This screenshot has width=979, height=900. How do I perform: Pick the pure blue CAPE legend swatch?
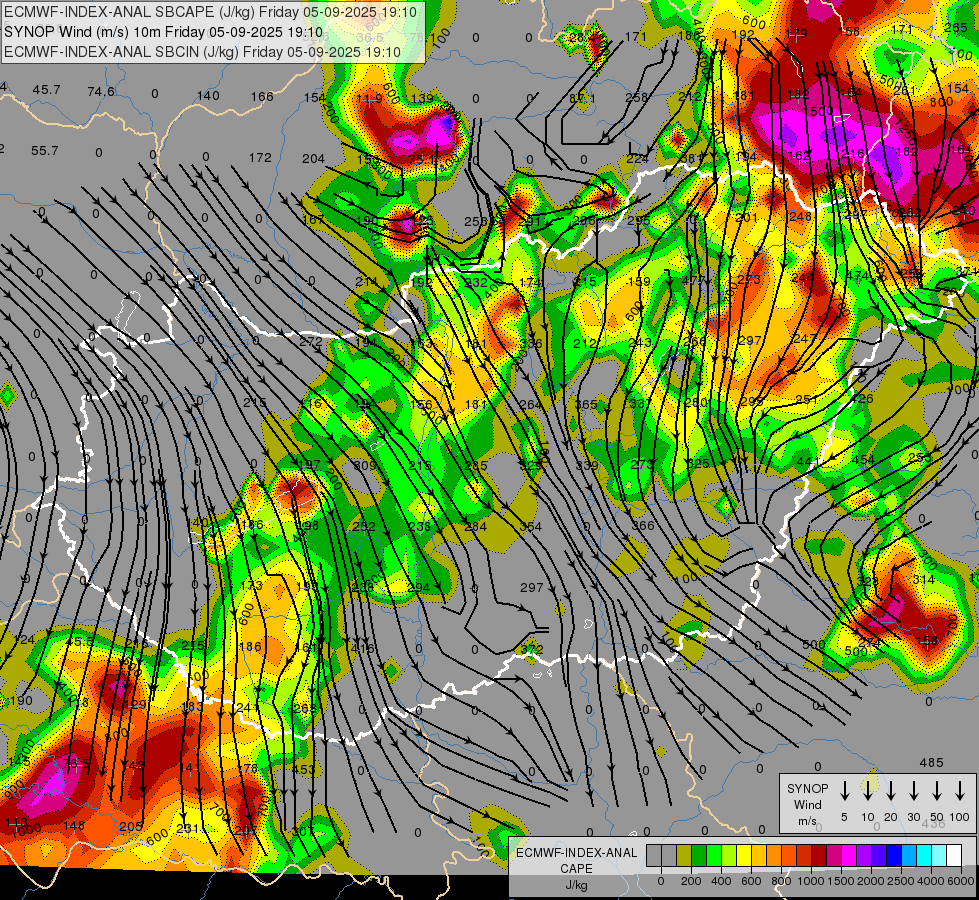pos(893,855)
